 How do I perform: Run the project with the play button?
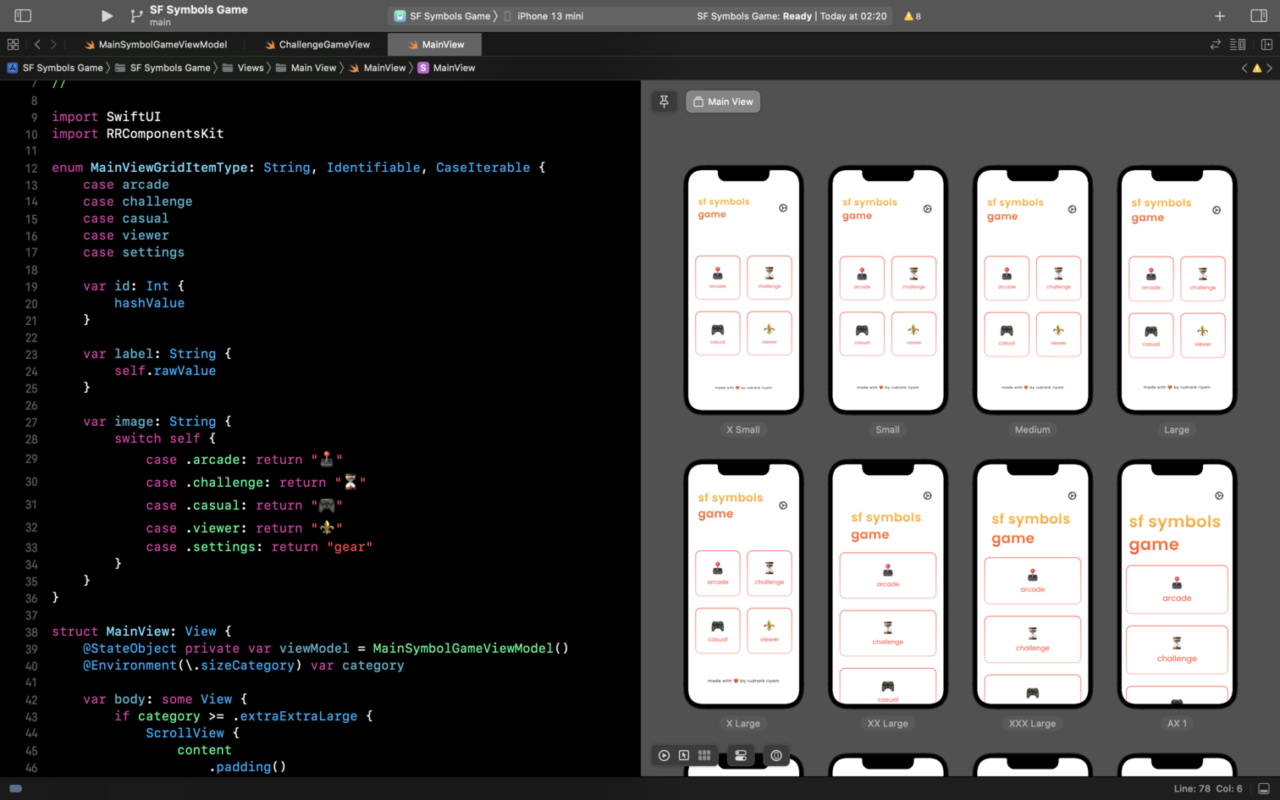click(x=107, y=16)
